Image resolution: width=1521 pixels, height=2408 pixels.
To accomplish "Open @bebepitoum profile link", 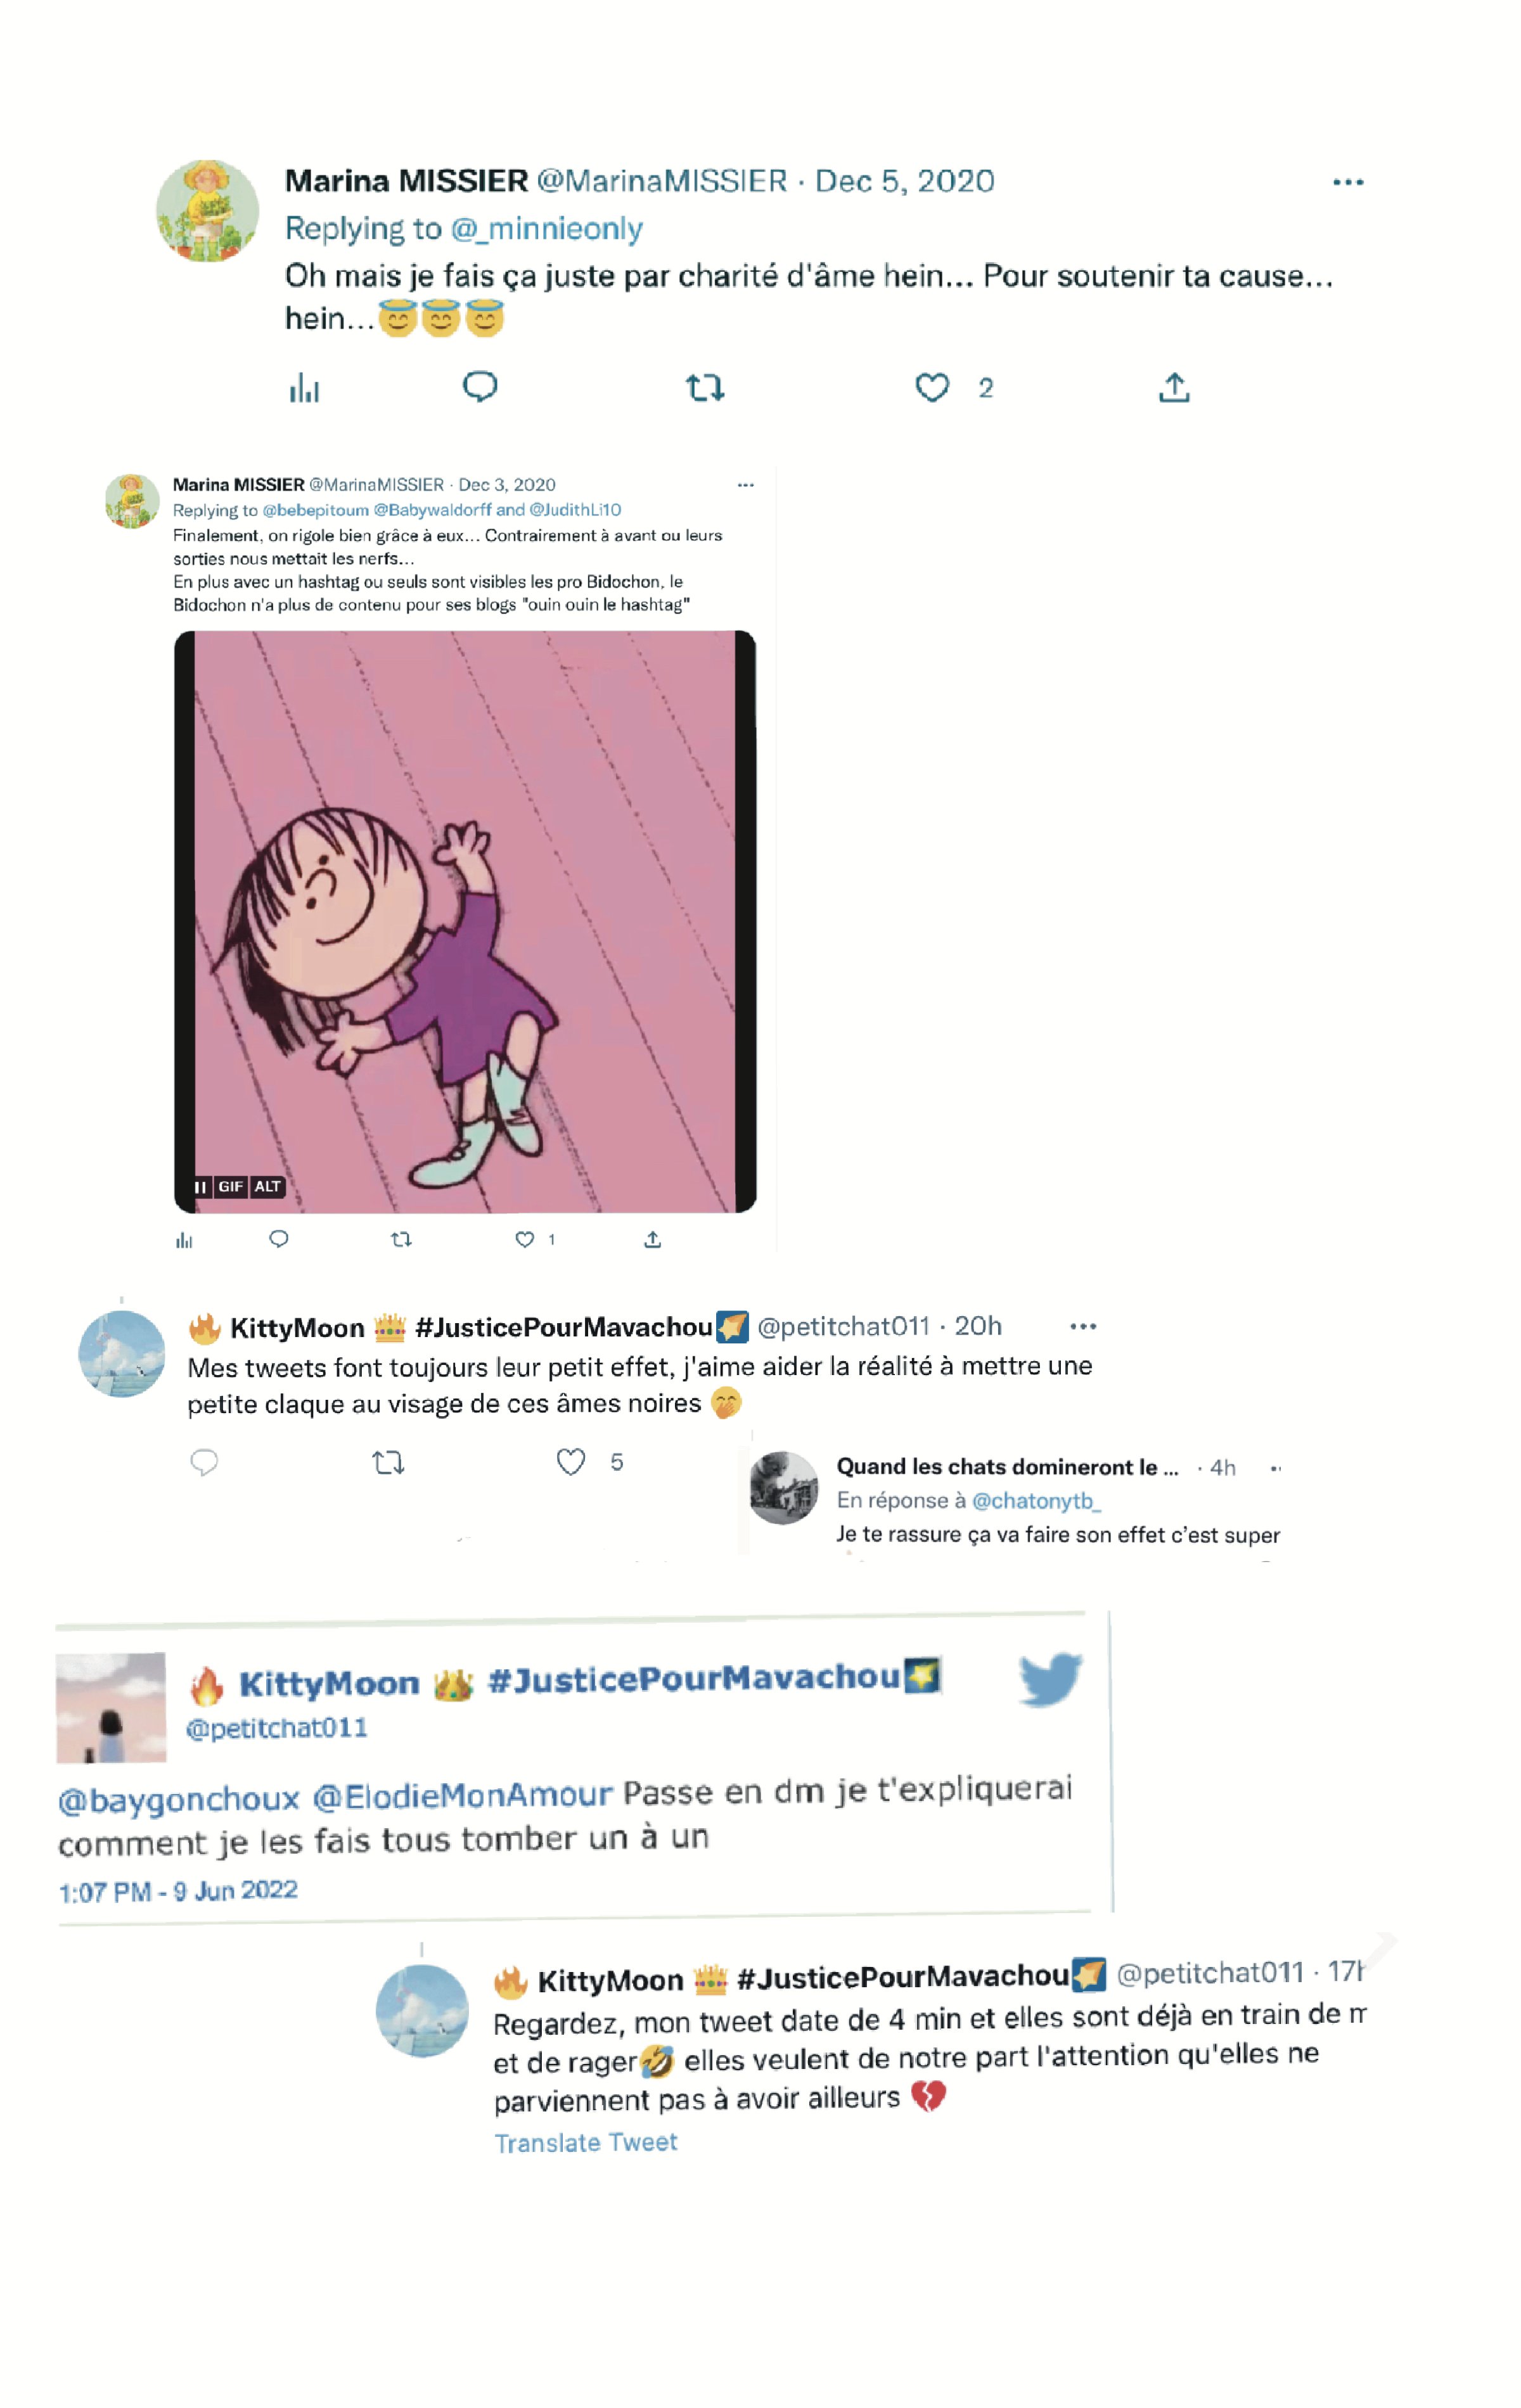I will (x=316, y=510).
